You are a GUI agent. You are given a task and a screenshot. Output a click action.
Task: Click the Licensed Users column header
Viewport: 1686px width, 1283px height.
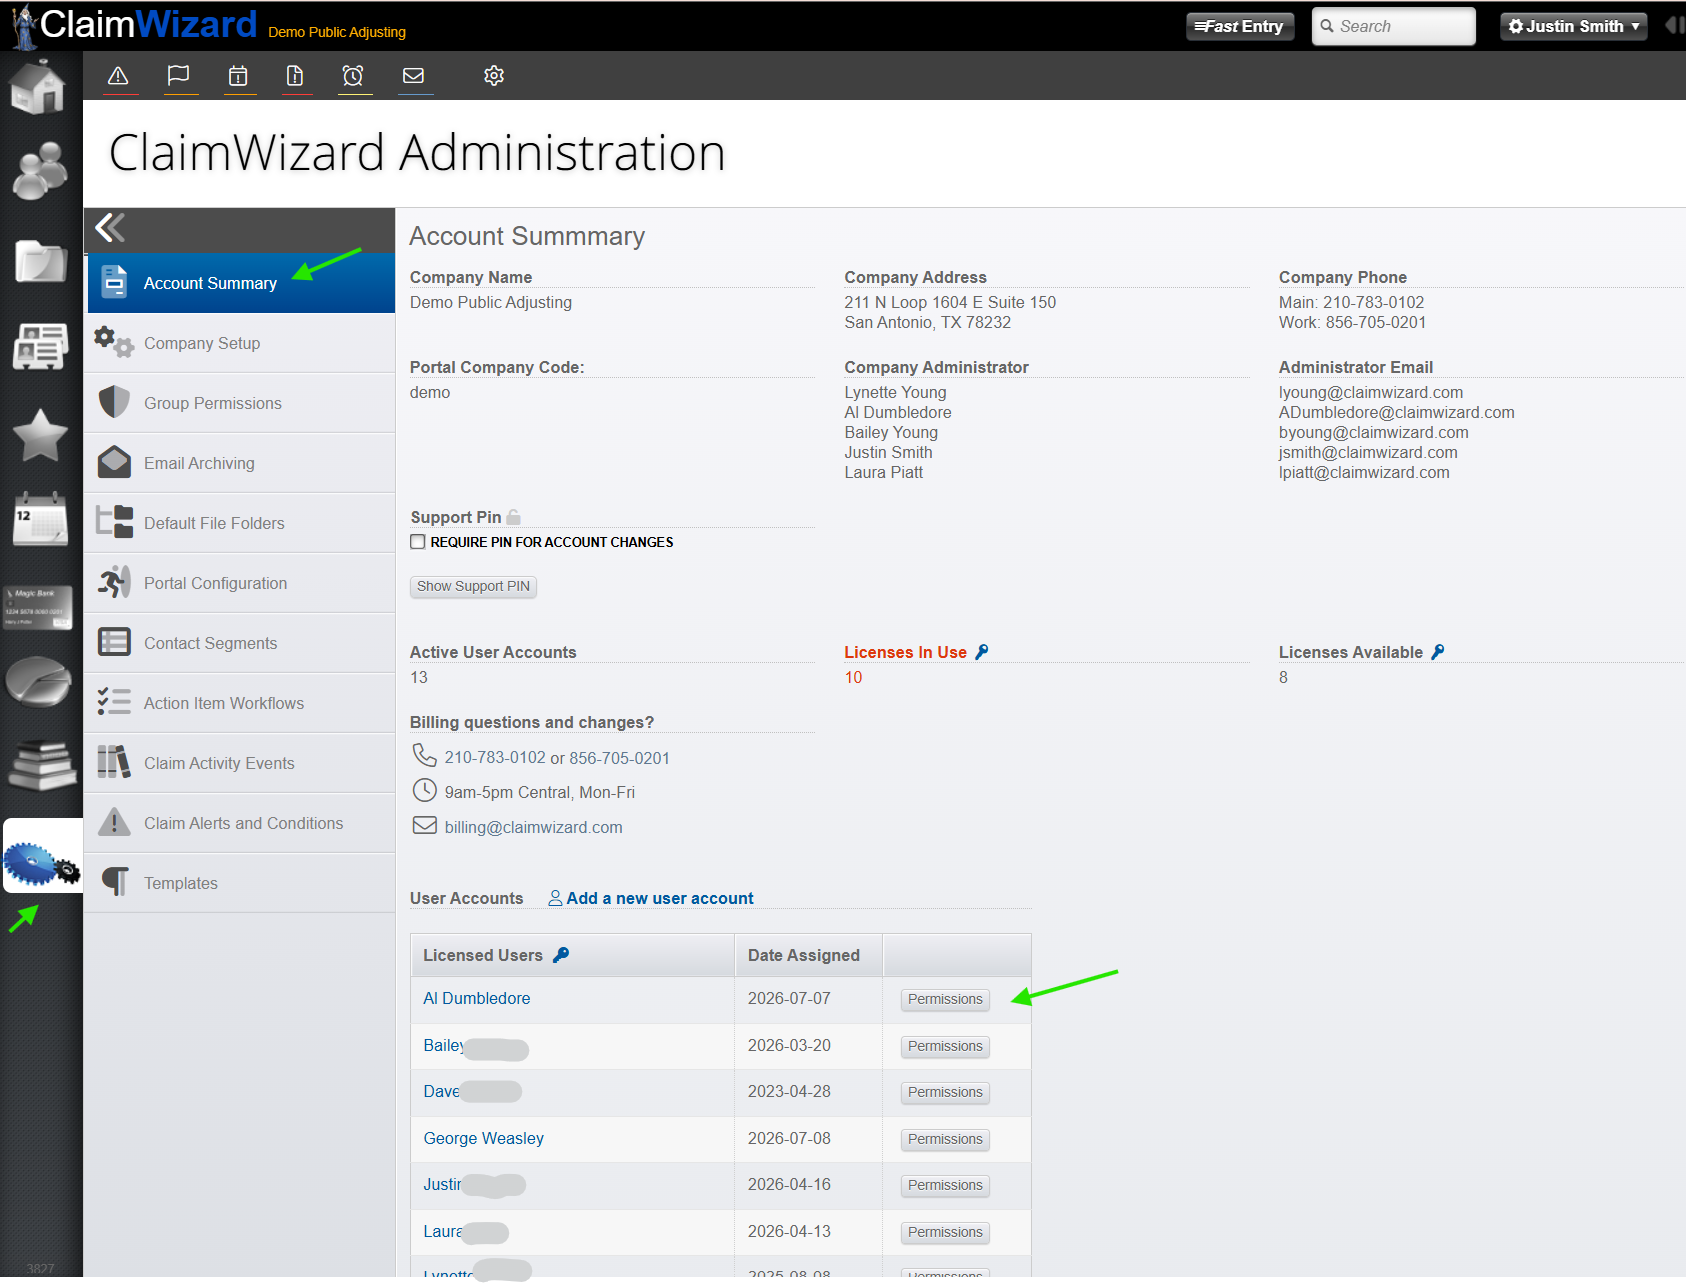coord(572,955)
